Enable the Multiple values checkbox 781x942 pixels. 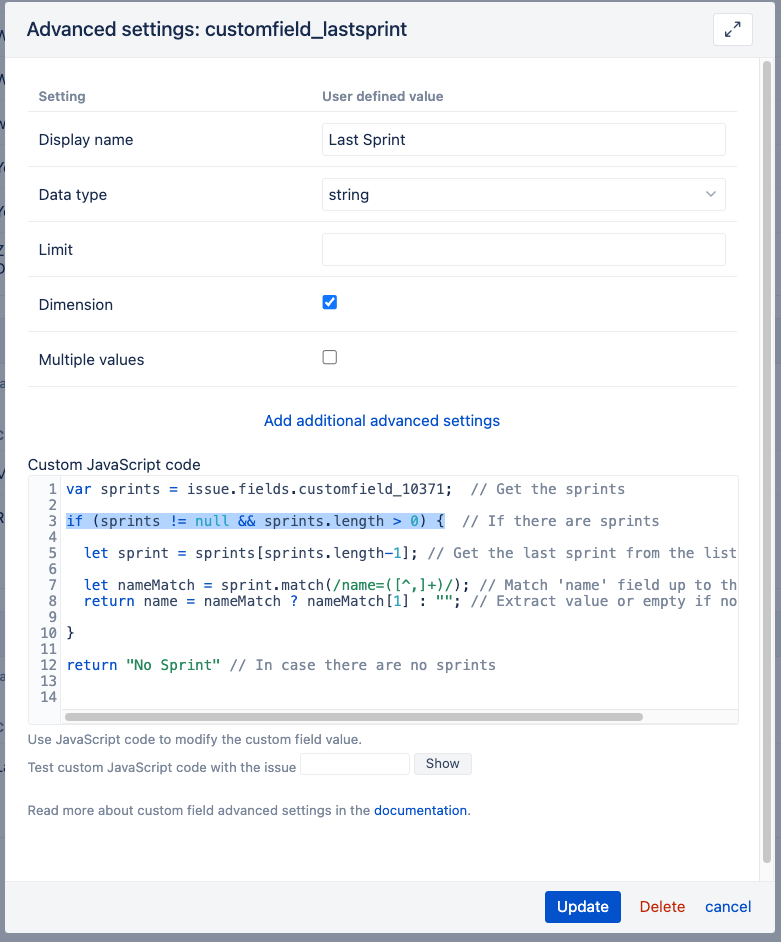click(330, 357)
